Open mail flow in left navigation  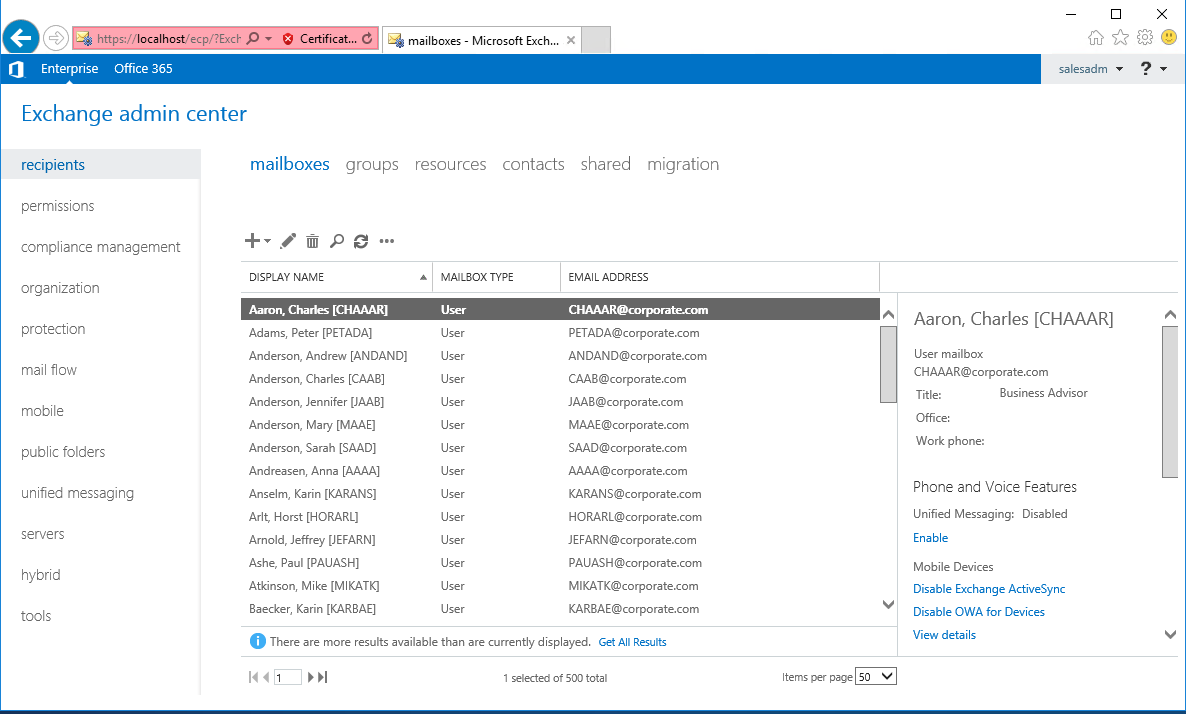48,369
